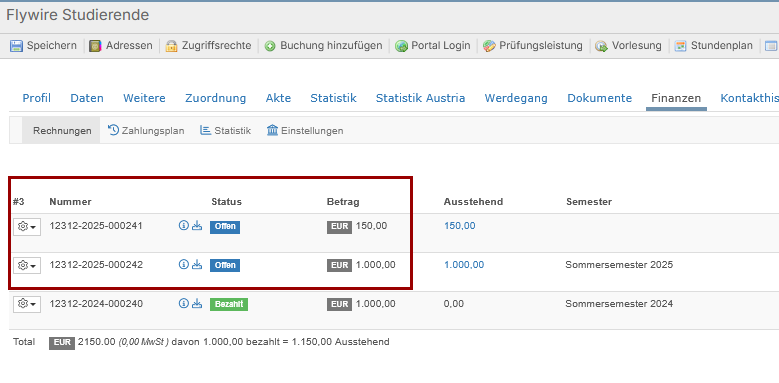Click the outstanding amount link 1.000,00
This screenshot has height=383, width=779.
coord(464,265)
